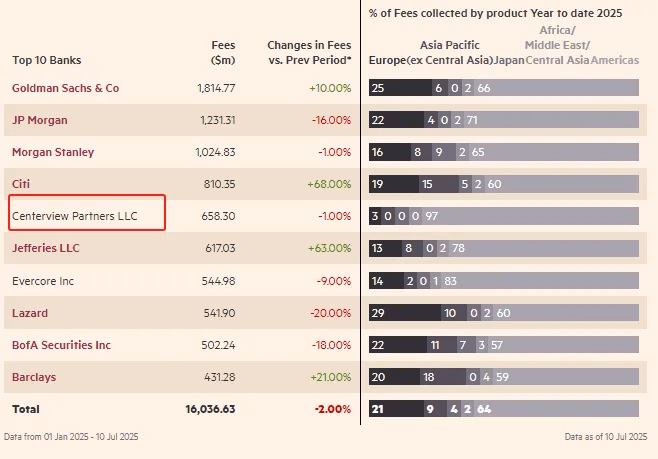Click Total Americas bar segment 64
Image resolution: width=658 pixels, height=459 pixels.
pos(556,409)
